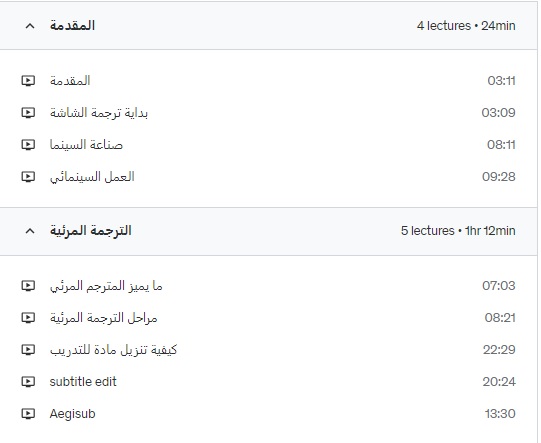Open the بداية ترجمة الشاشة lecture title
This screenshot has width=541, height=443.
(x=99, y=113)
